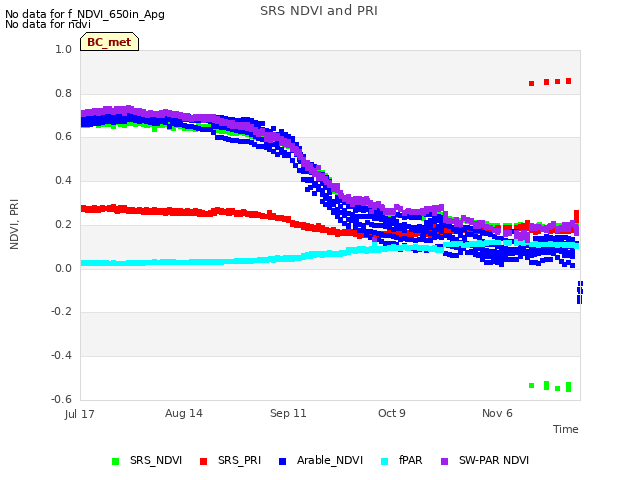Click the Oct 9 x-axis tick label
Image resolution: width=640 pixels, height=480 pixels.
392,413
